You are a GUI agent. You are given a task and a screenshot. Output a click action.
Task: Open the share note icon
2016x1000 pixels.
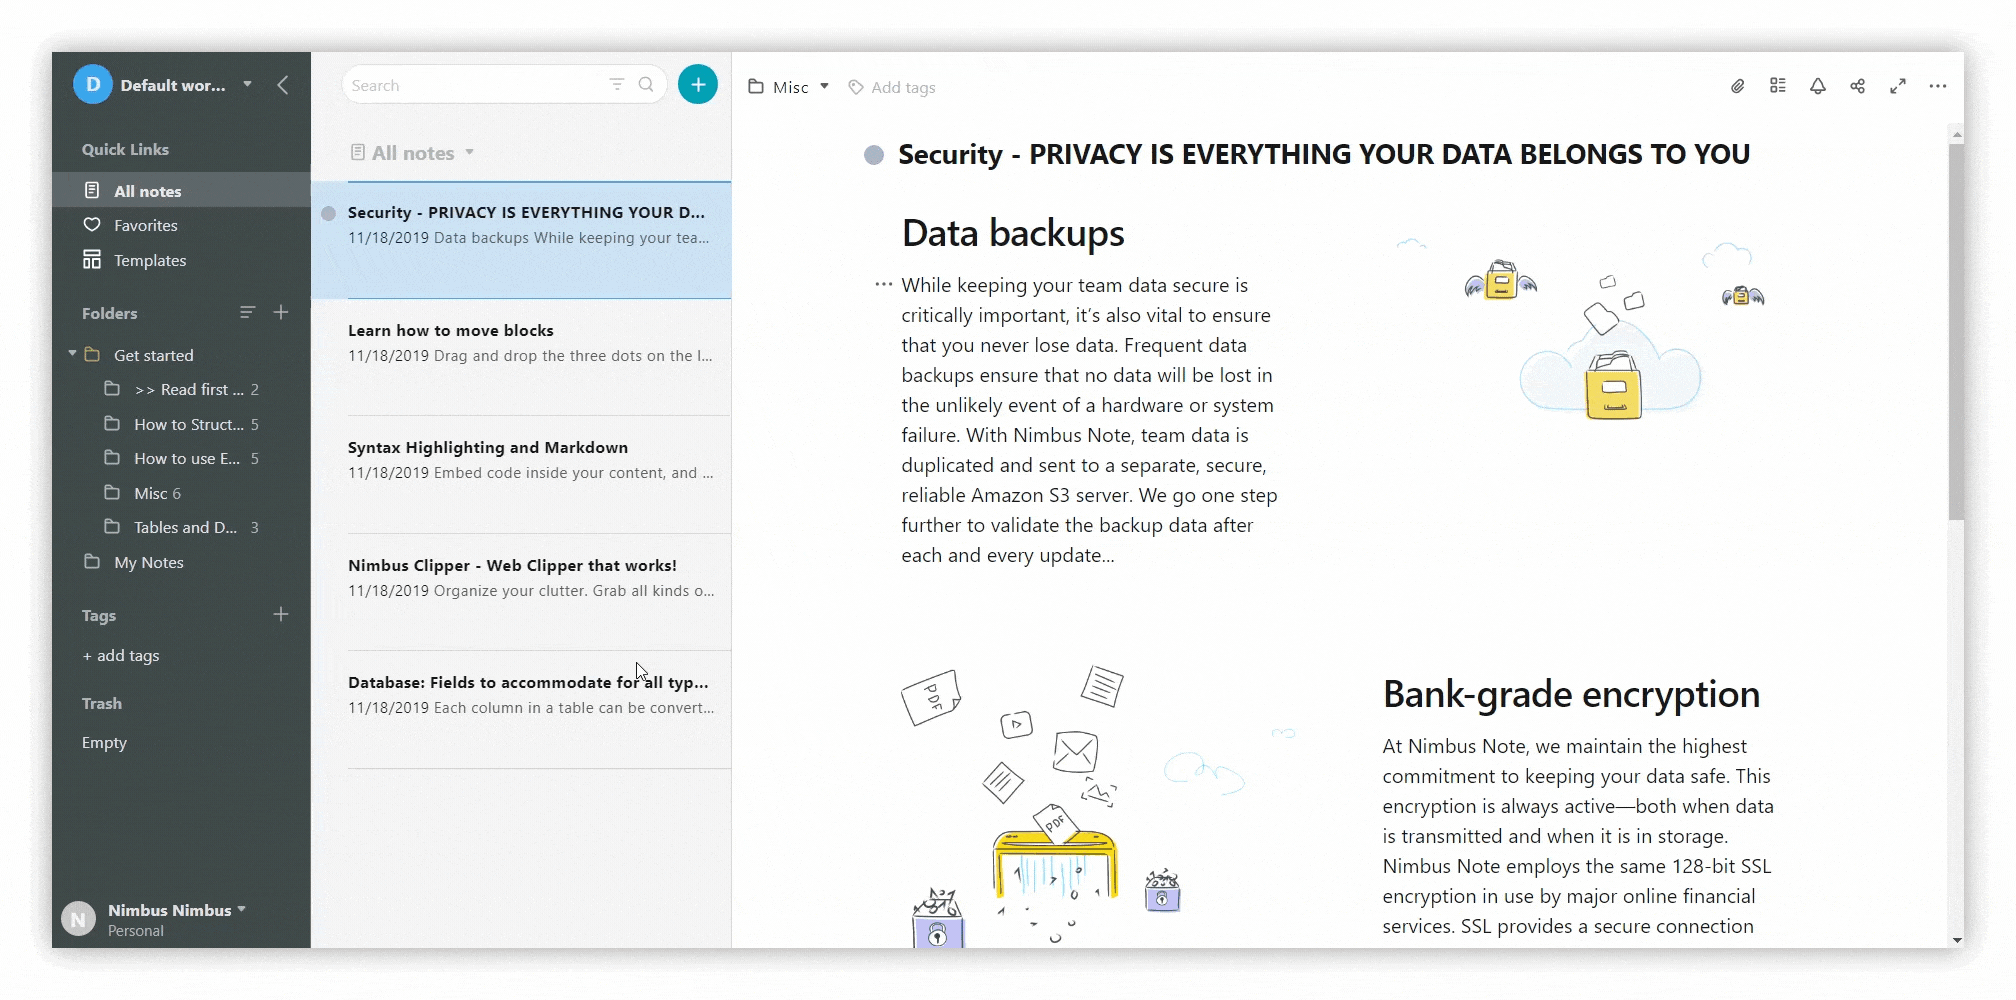(x=1857, y=87)
